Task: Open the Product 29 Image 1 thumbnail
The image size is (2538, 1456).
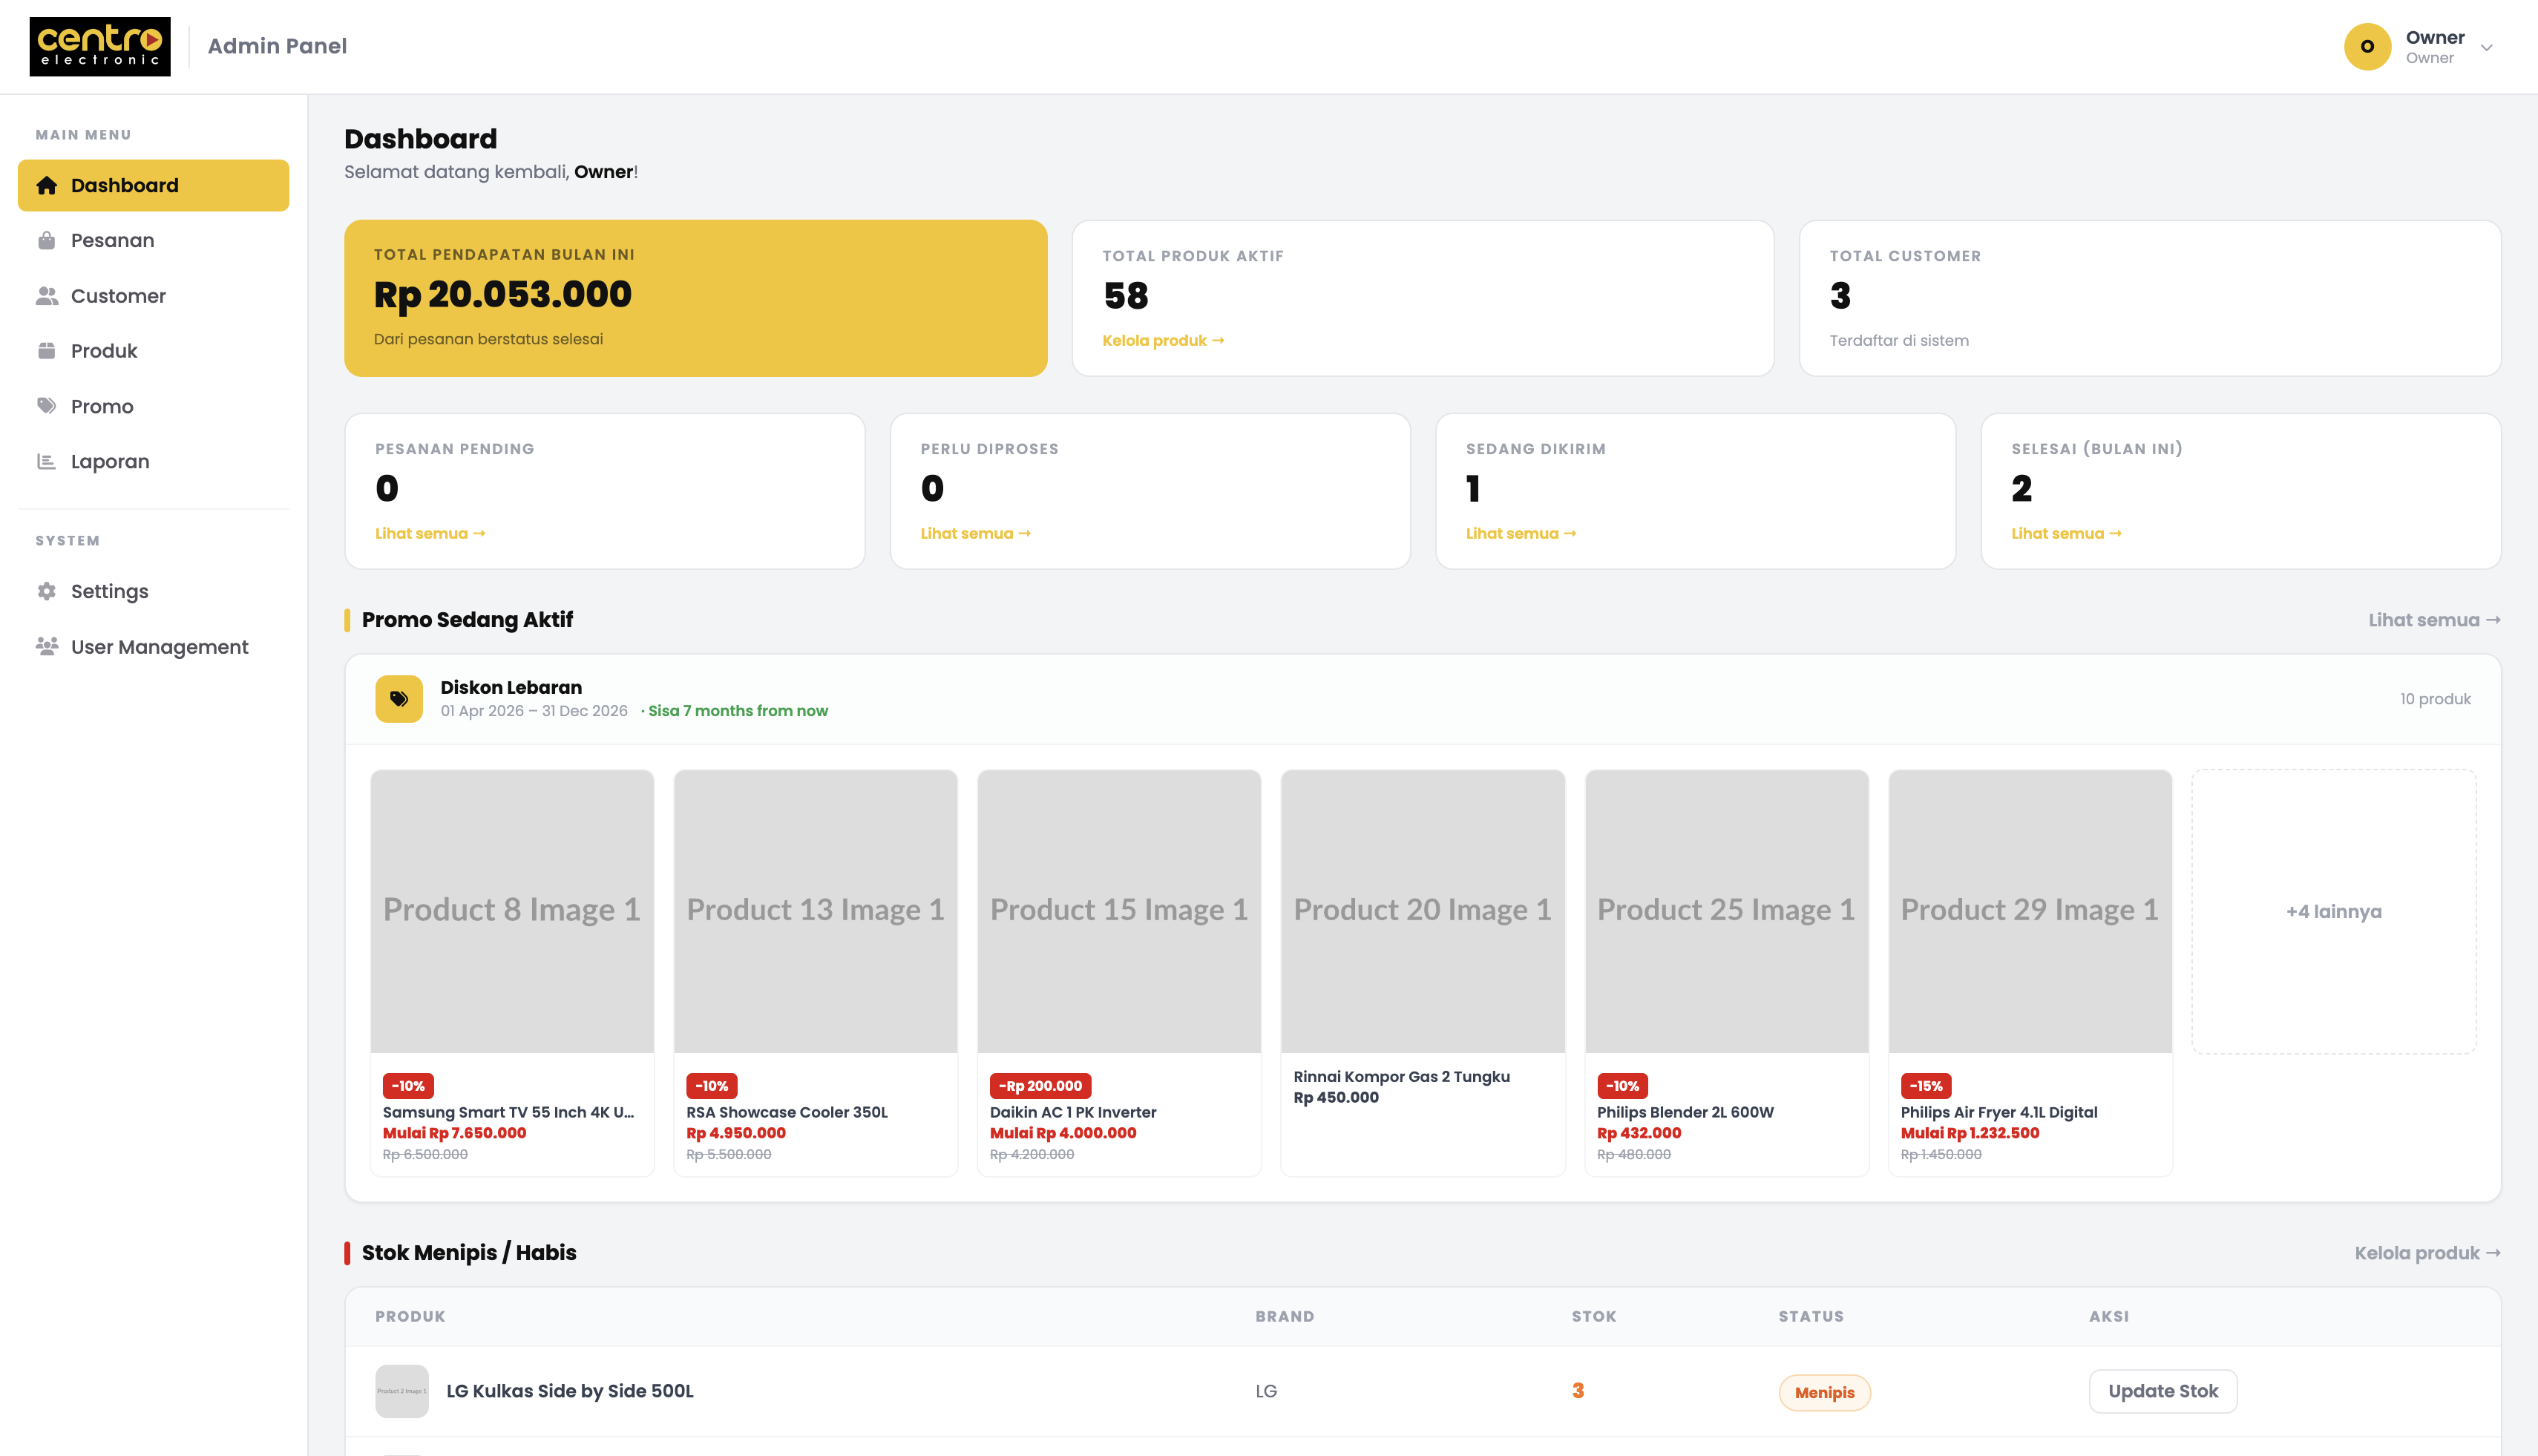Action: coord(2030,911)
